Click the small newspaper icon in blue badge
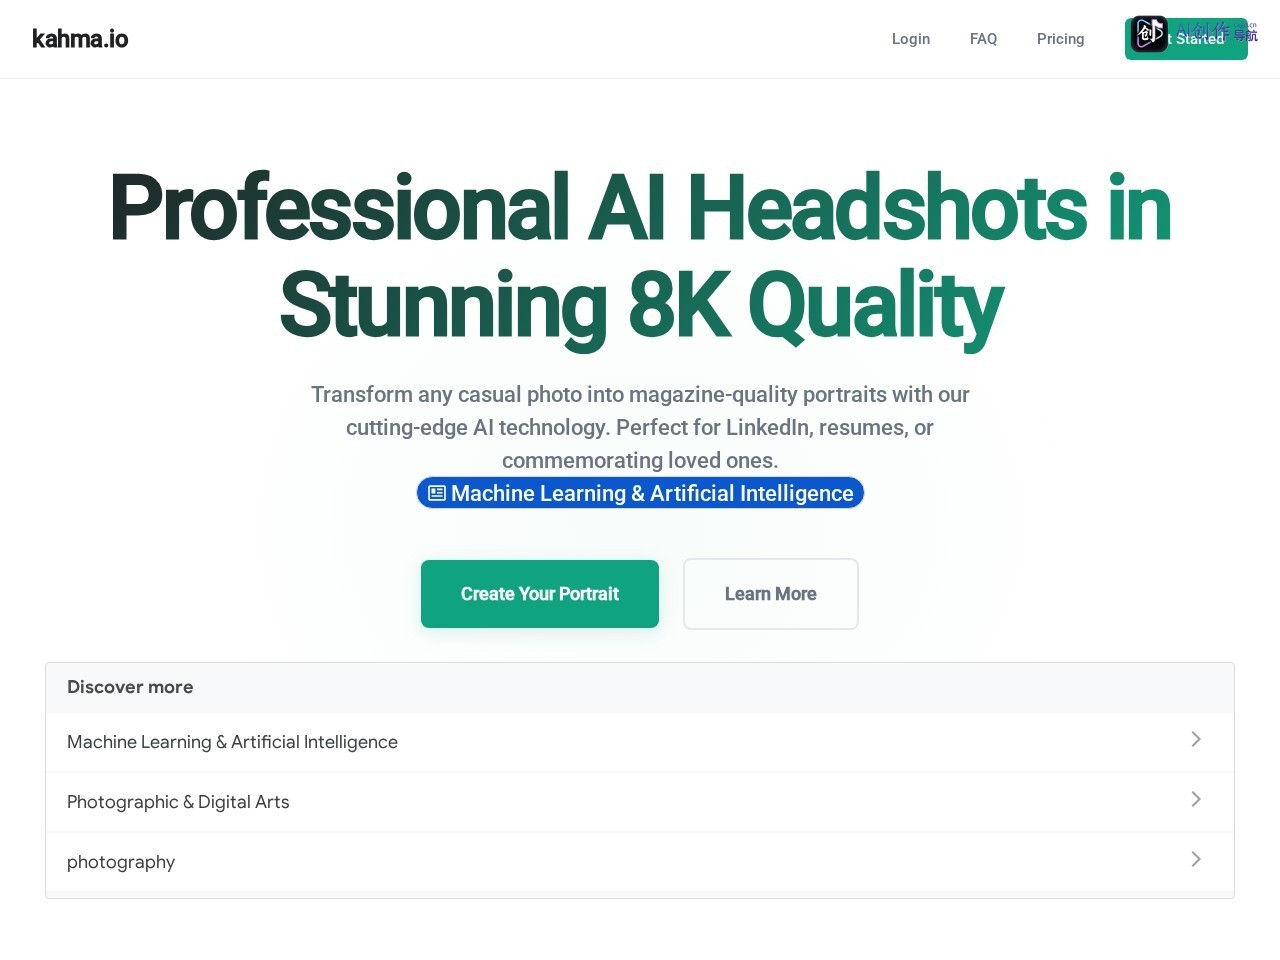 click(437, 493)
